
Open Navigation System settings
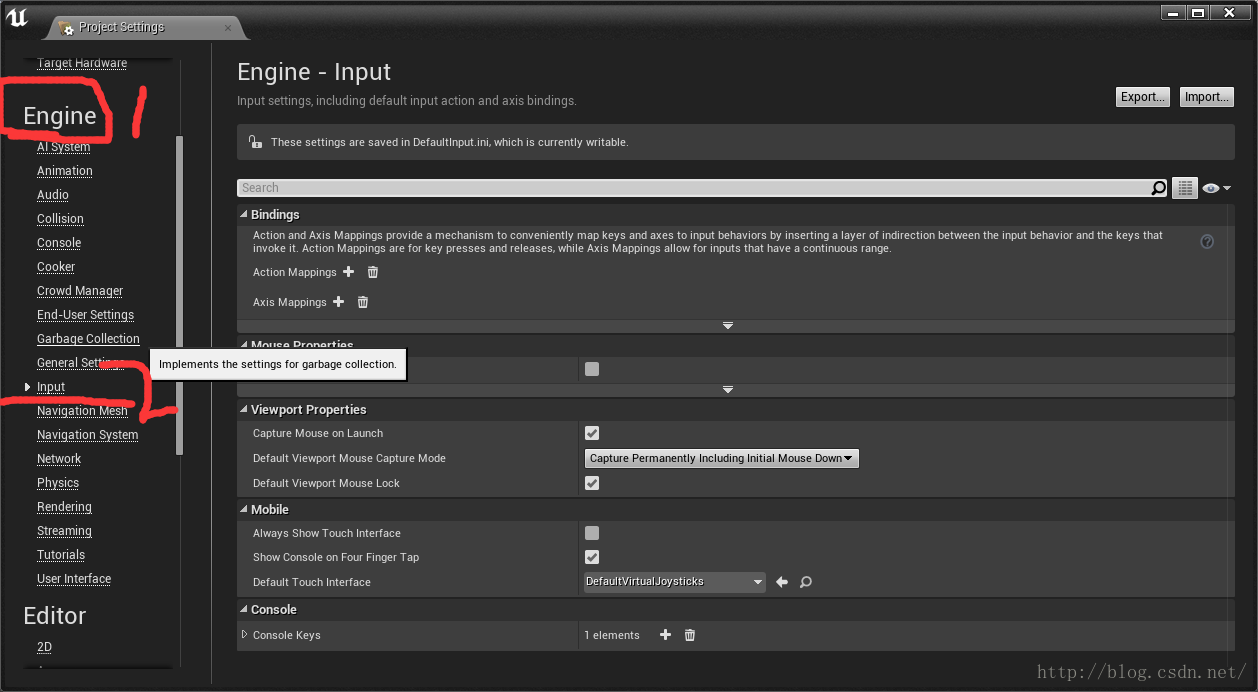tap(88, 435)
